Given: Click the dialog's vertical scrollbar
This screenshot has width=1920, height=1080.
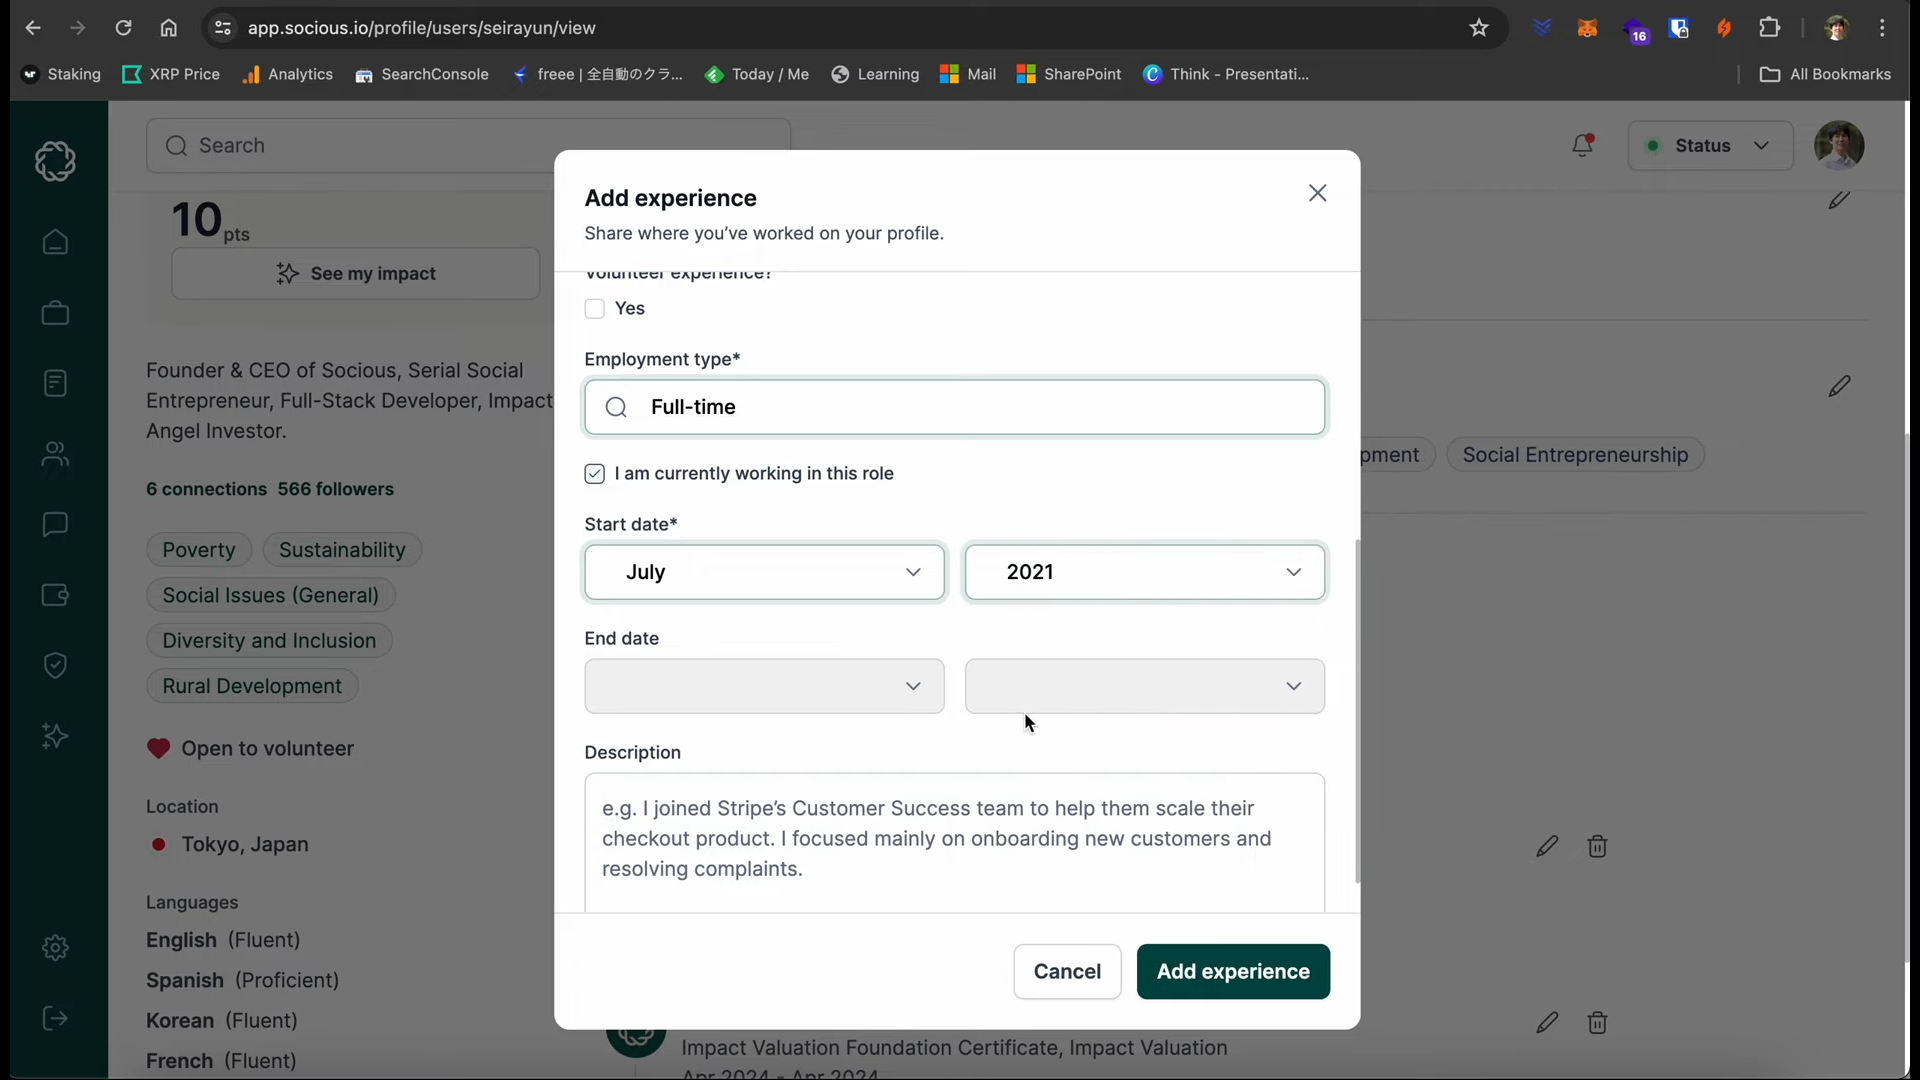Looking at the screenshot, I should coord(1357,710).
